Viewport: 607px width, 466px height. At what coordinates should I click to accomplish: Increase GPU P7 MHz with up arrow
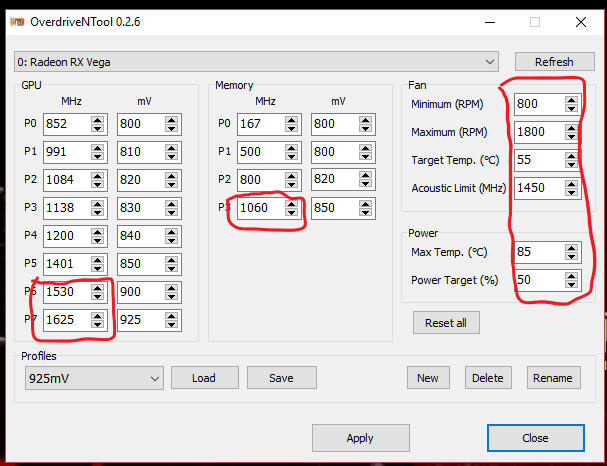[98, 316]
